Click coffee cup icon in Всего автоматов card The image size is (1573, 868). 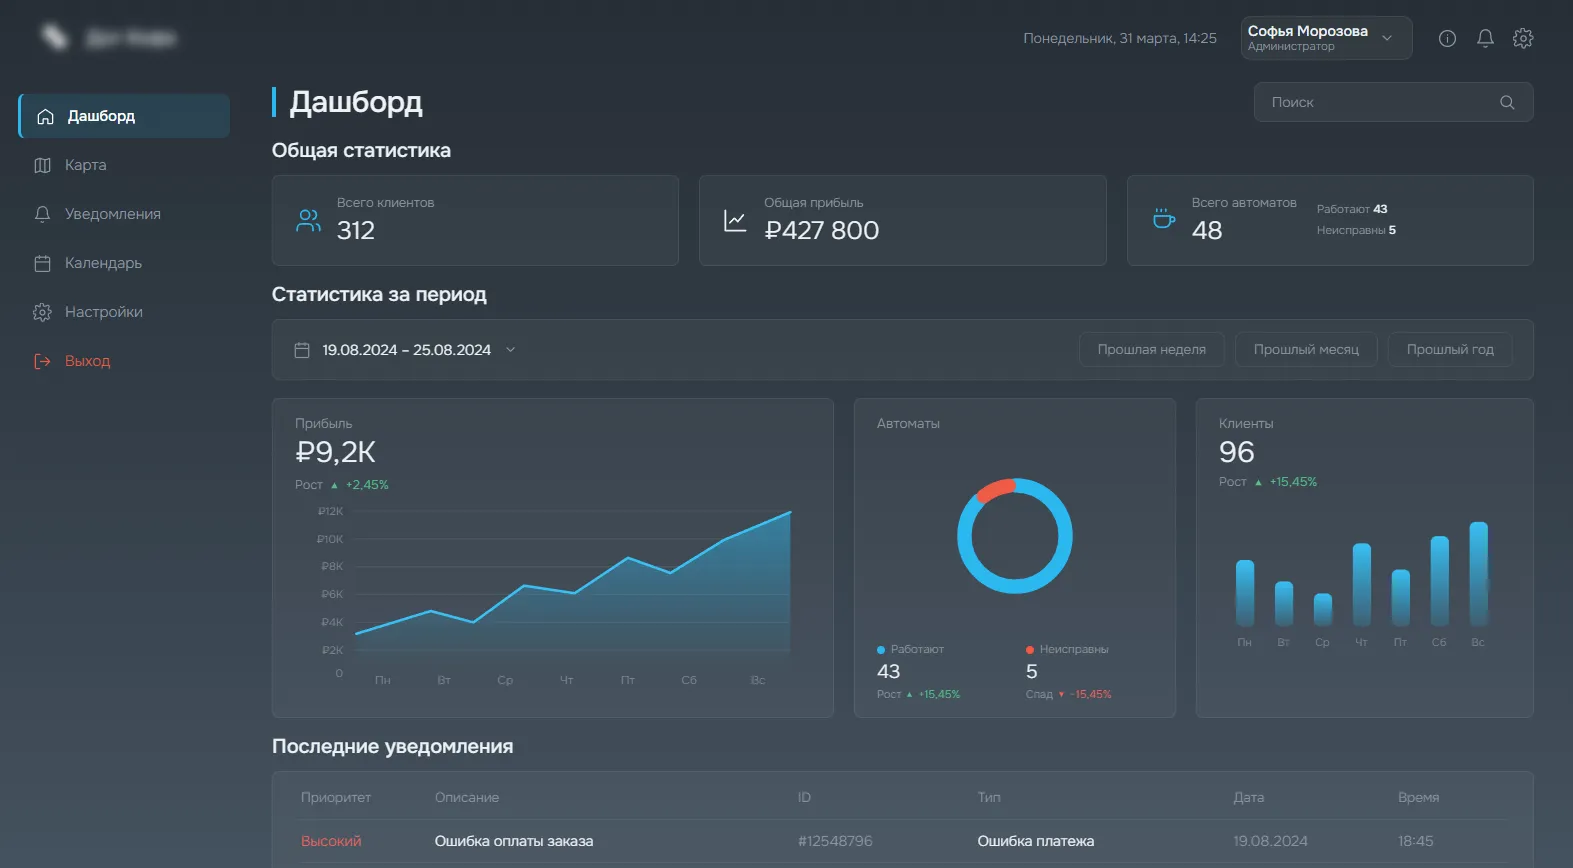click(x=1163, y=218)
